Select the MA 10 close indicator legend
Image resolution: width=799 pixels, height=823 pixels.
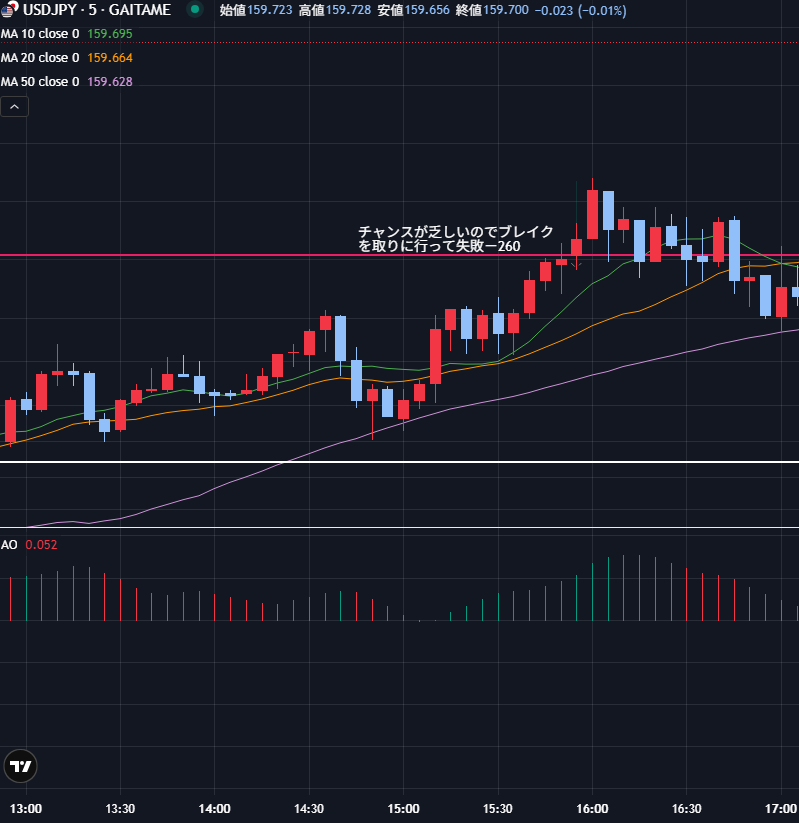pos(40,33)
